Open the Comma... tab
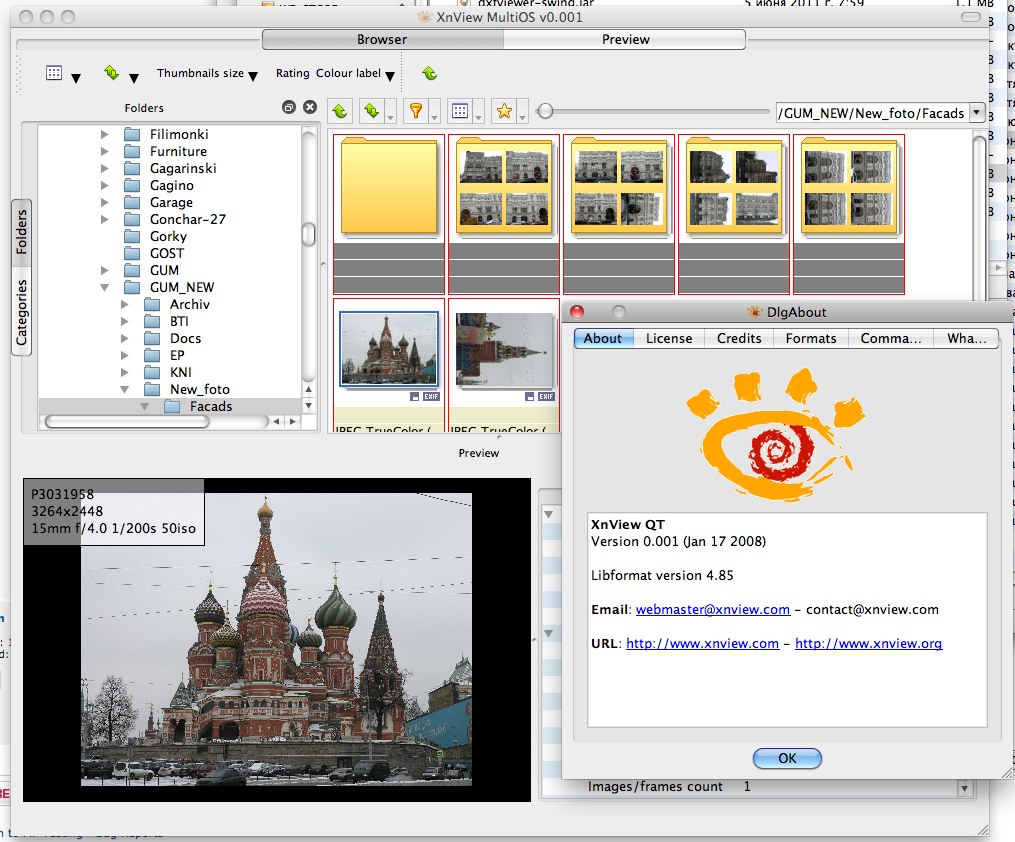Image resolution: width=1015 pixels, height=842 pixels. 891,338
